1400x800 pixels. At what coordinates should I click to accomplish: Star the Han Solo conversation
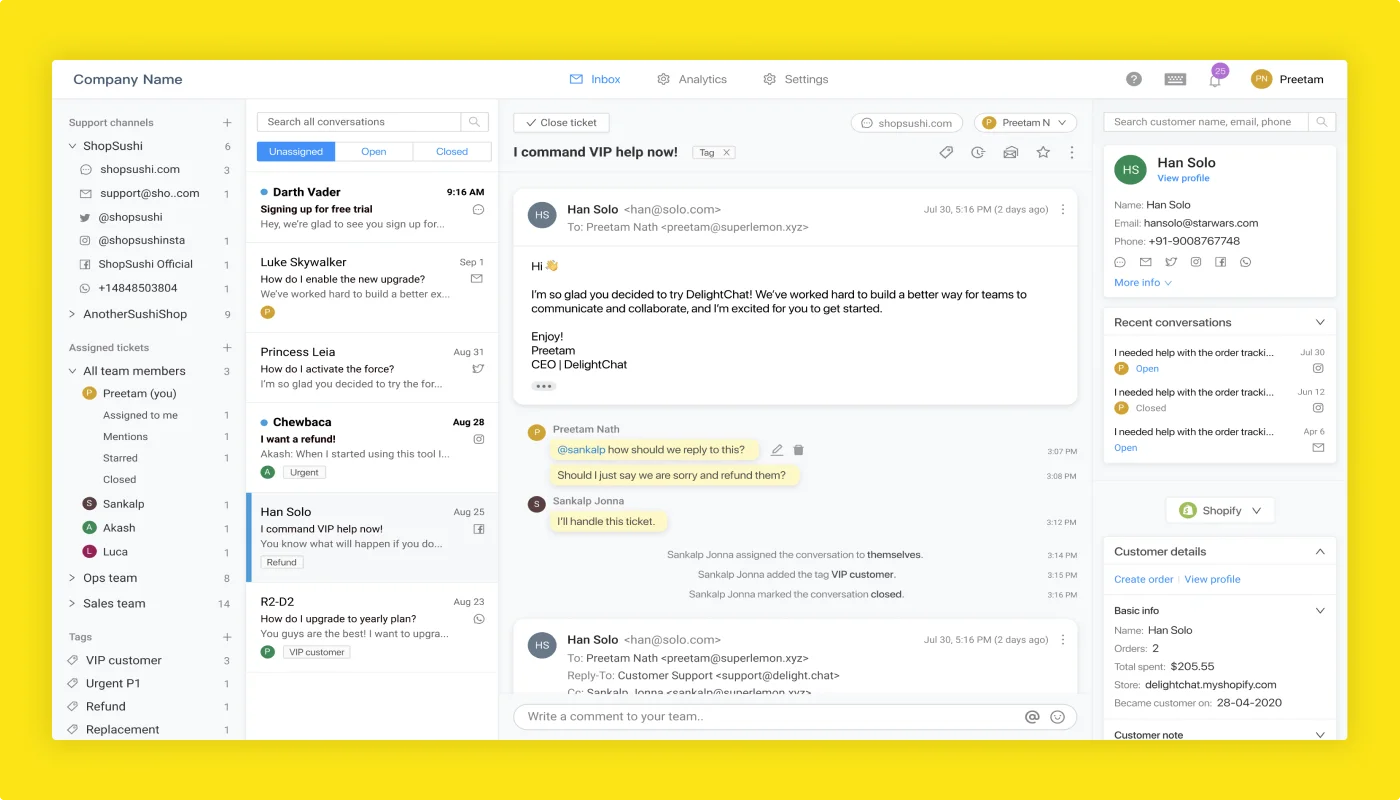[1043, 152]
